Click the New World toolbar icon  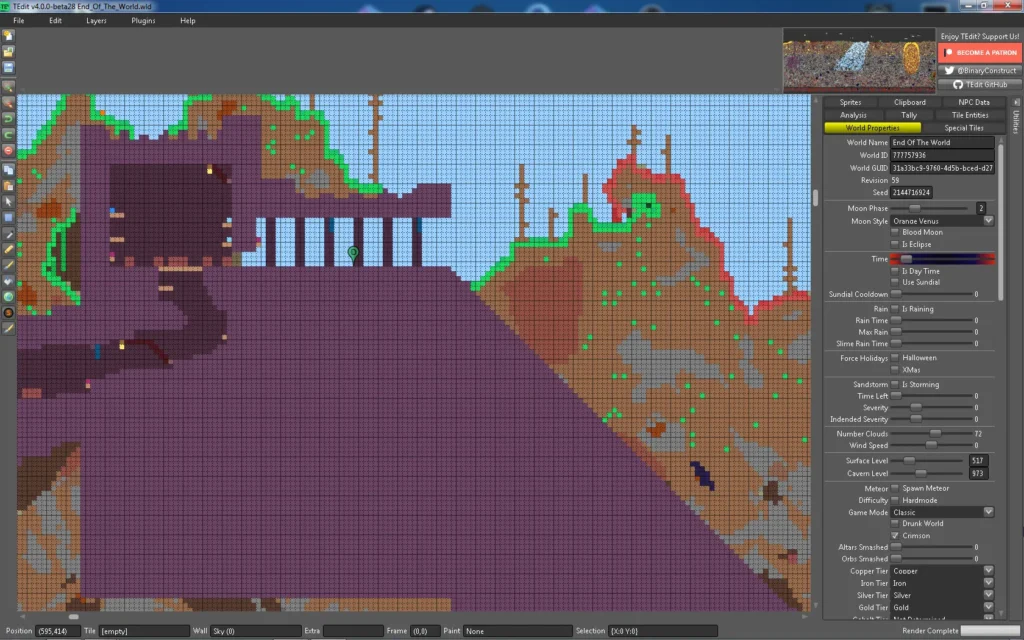tap(8, 36)
